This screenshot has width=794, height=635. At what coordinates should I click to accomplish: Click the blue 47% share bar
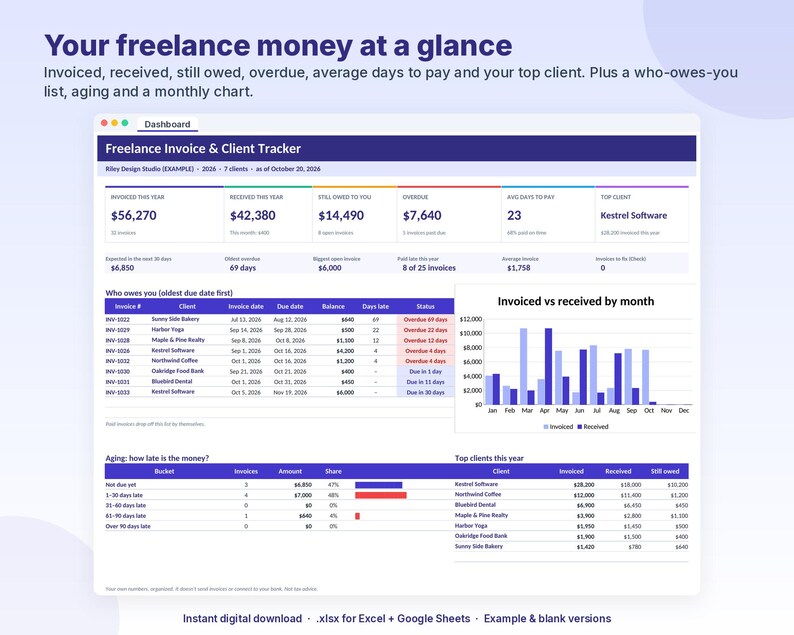(379, 485)
